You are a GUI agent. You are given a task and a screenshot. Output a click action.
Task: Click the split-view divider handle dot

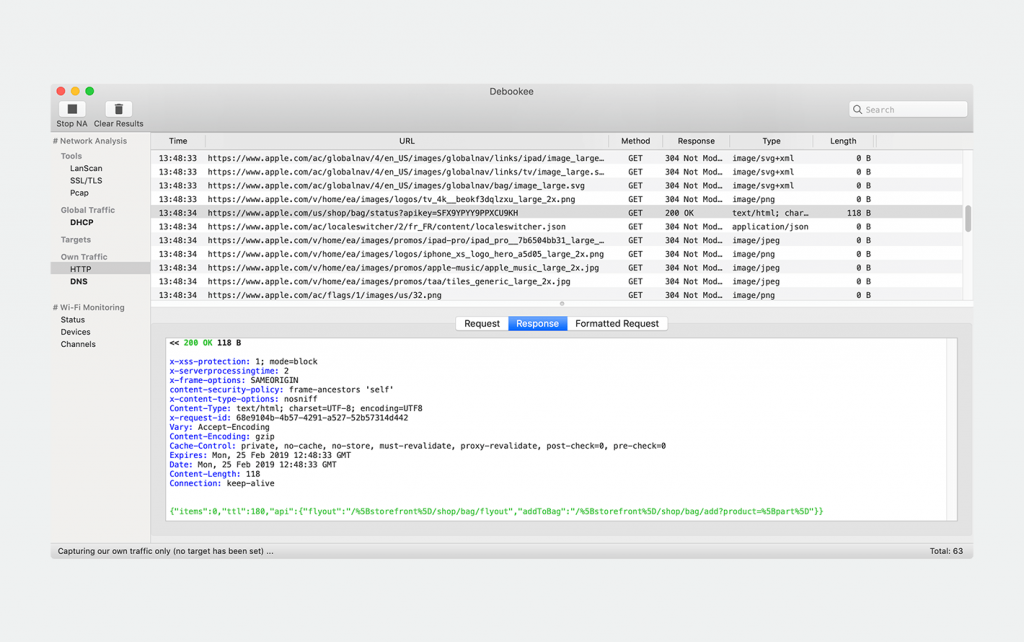(x=562, y=304)
